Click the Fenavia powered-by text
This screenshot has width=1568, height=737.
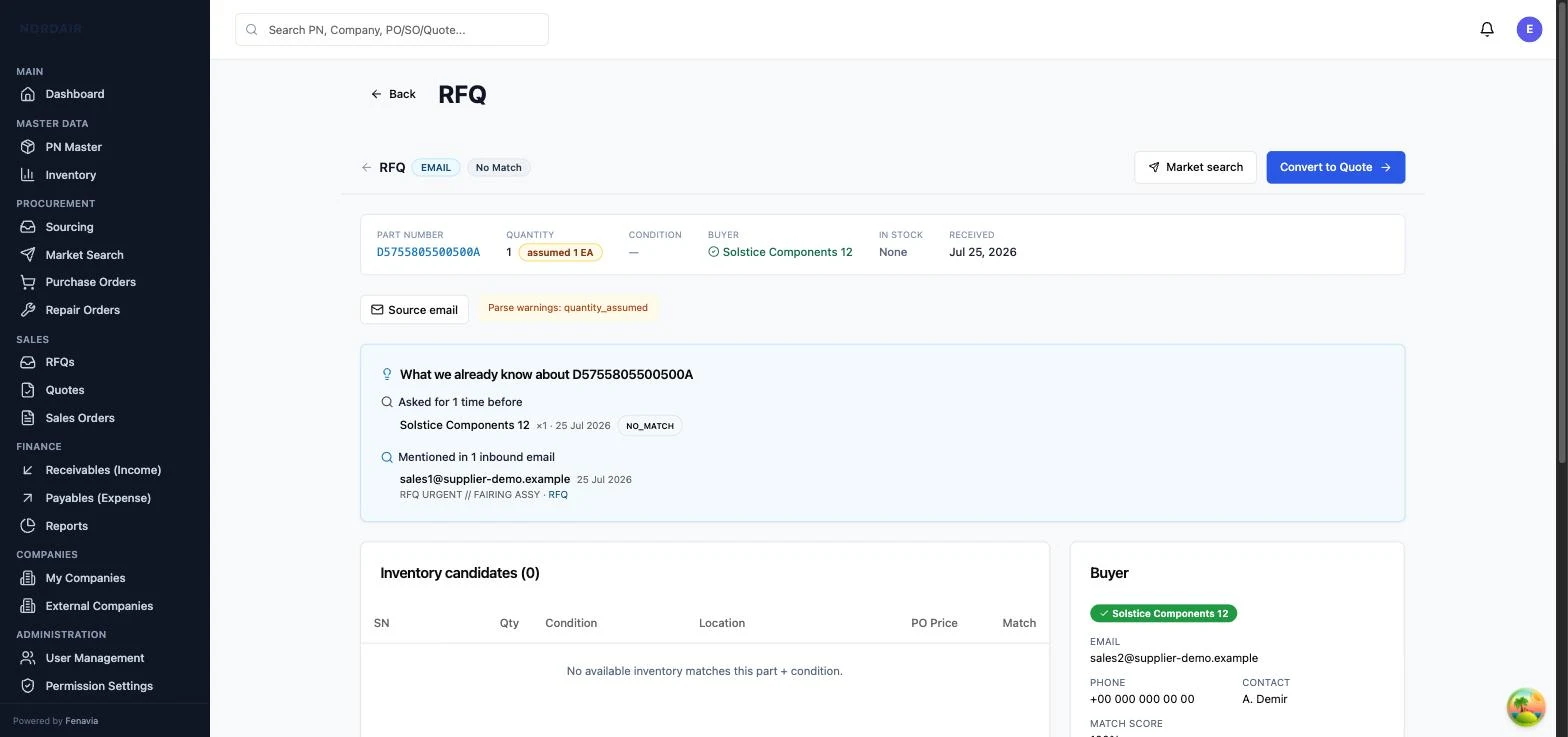(x=82, y=721)
